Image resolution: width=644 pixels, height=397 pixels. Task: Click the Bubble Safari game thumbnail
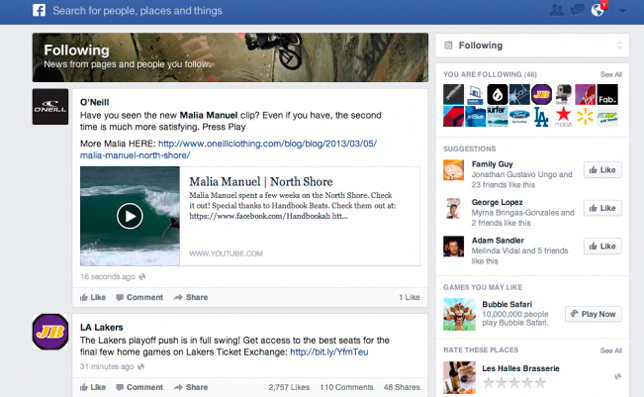tap(459, 314)
